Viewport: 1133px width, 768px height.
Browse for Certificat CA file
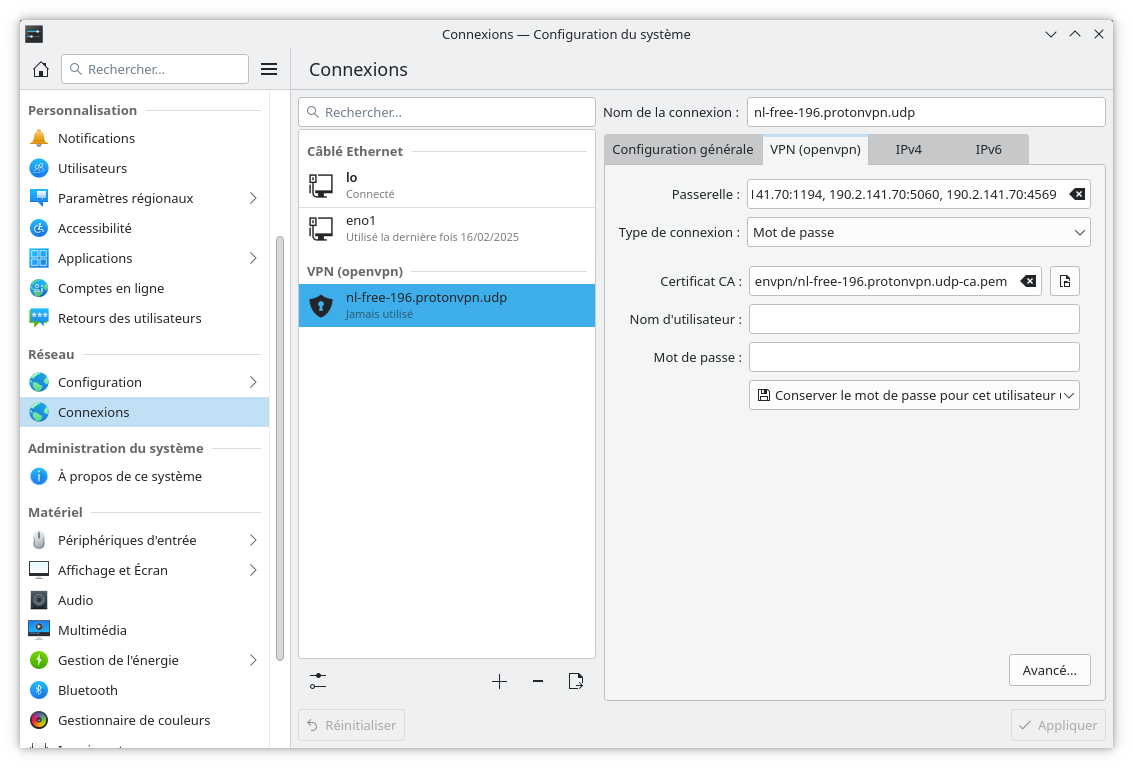pos(1065,281)
